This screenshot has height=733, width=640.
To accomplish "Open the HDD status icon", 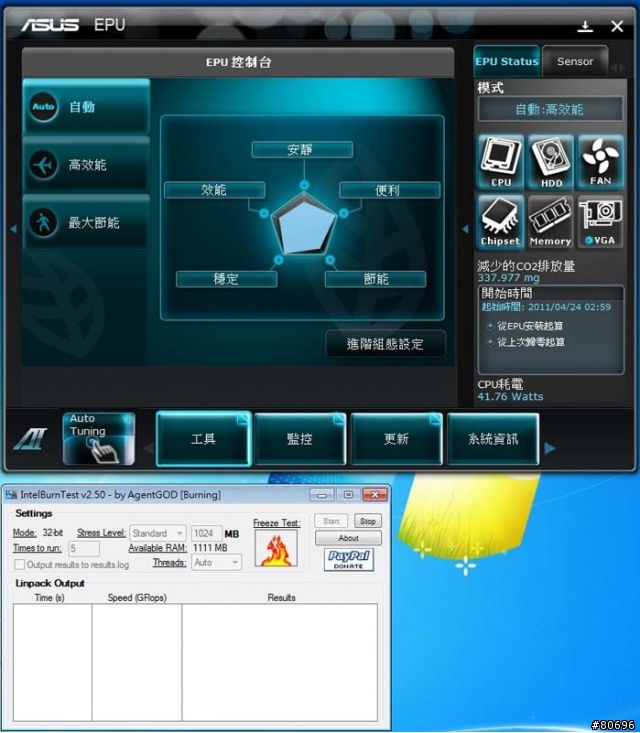I will tap(551, 162).
